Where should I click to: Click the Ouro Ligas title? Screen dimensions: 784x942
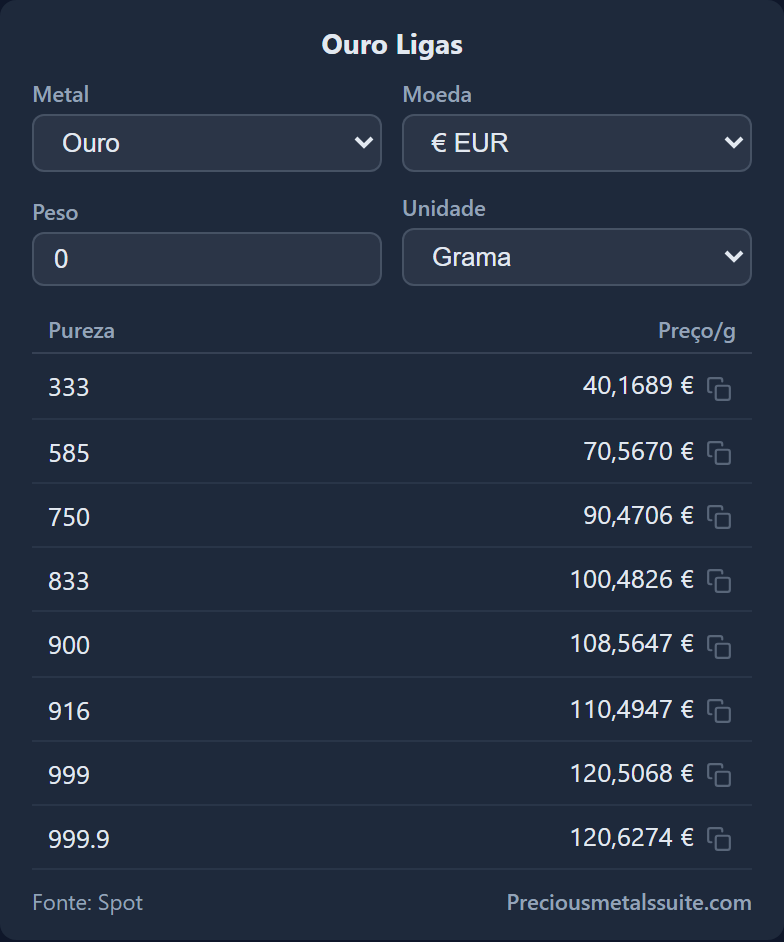tap(392, 45)
